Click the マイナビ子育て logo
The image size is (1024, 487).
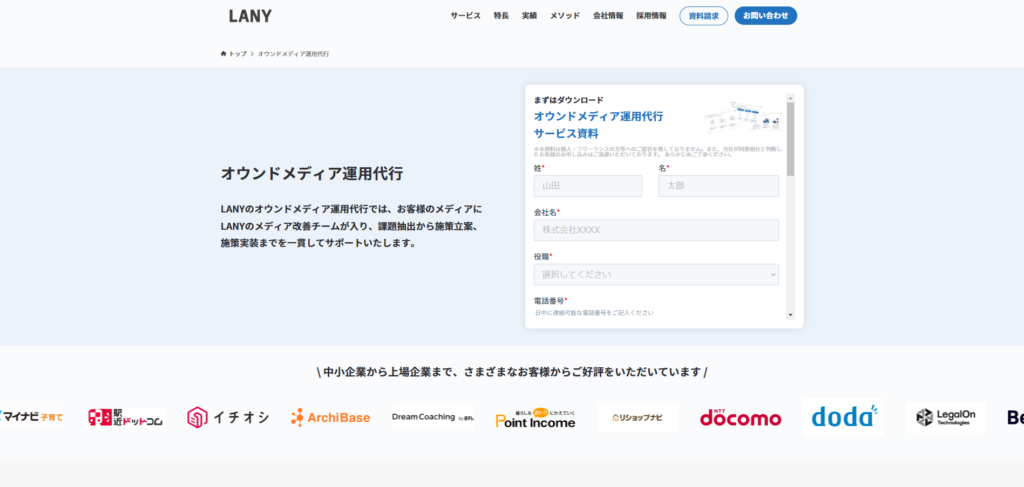pyautogui.click(x=31, y=416)
